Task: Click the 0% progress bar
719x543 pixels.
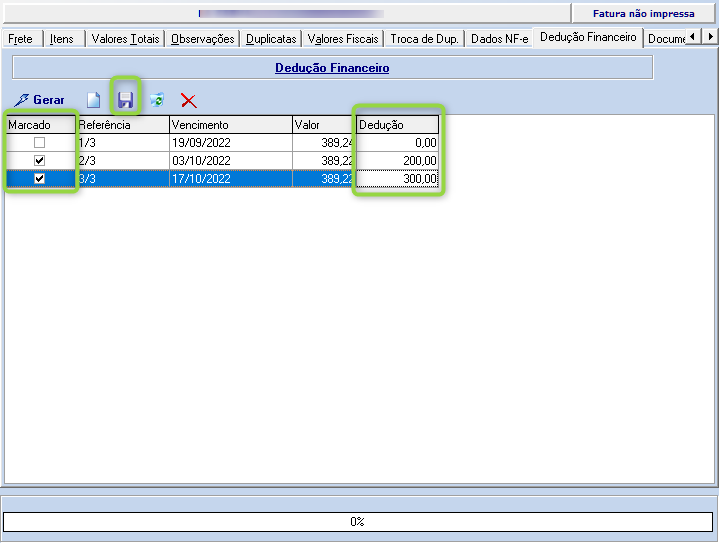Action: [x=357, y=522]
